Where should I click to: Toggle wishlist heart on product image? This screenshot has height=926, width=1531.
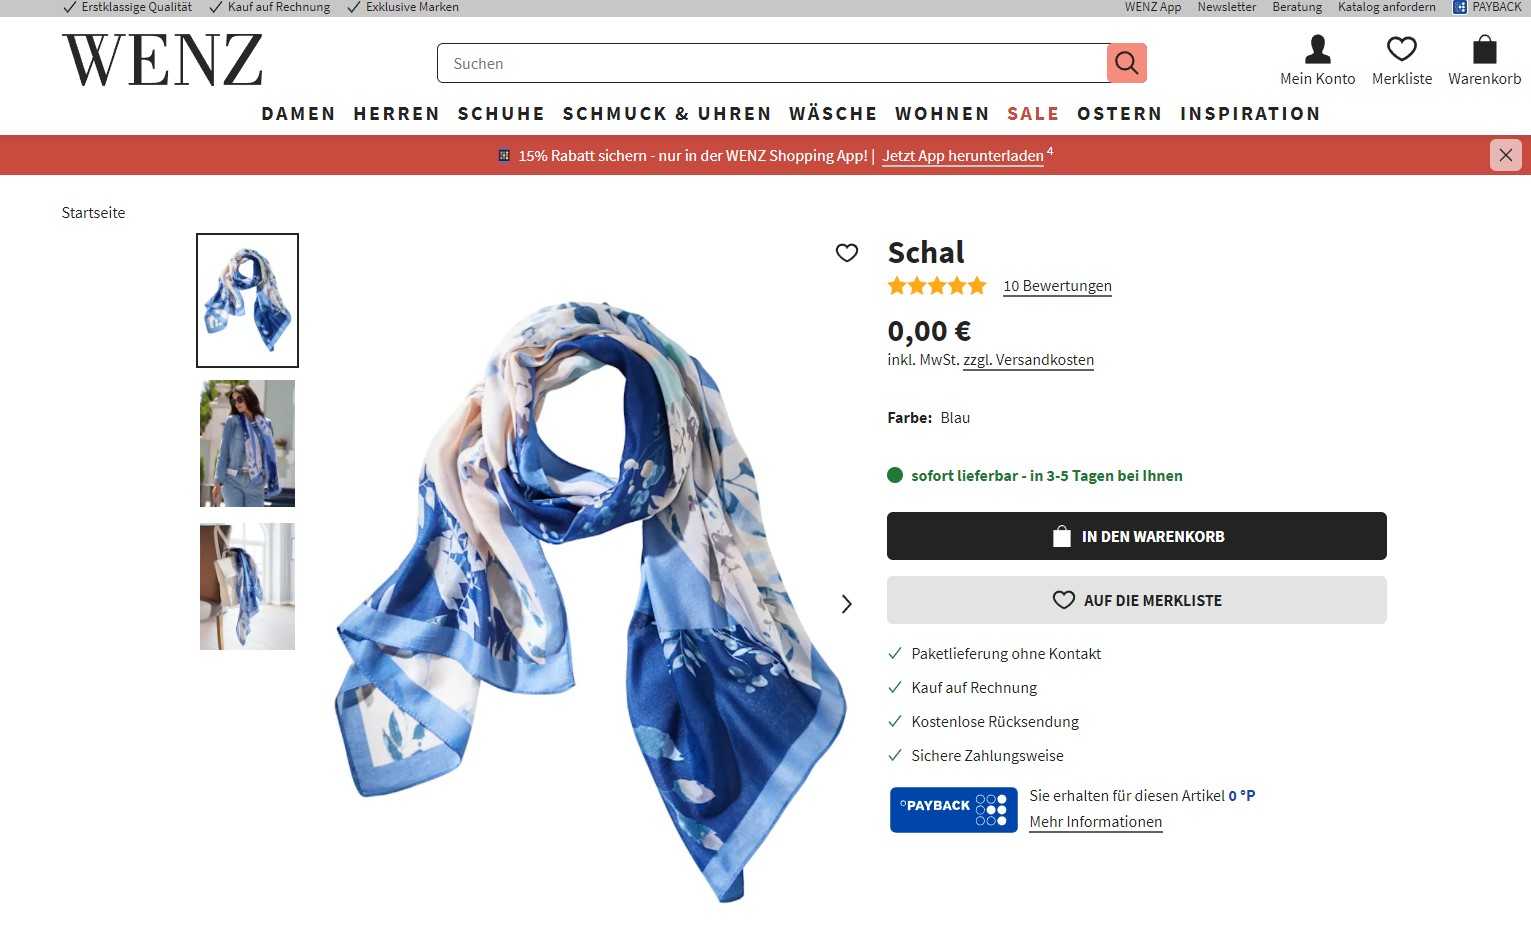(x=847, y=253)
